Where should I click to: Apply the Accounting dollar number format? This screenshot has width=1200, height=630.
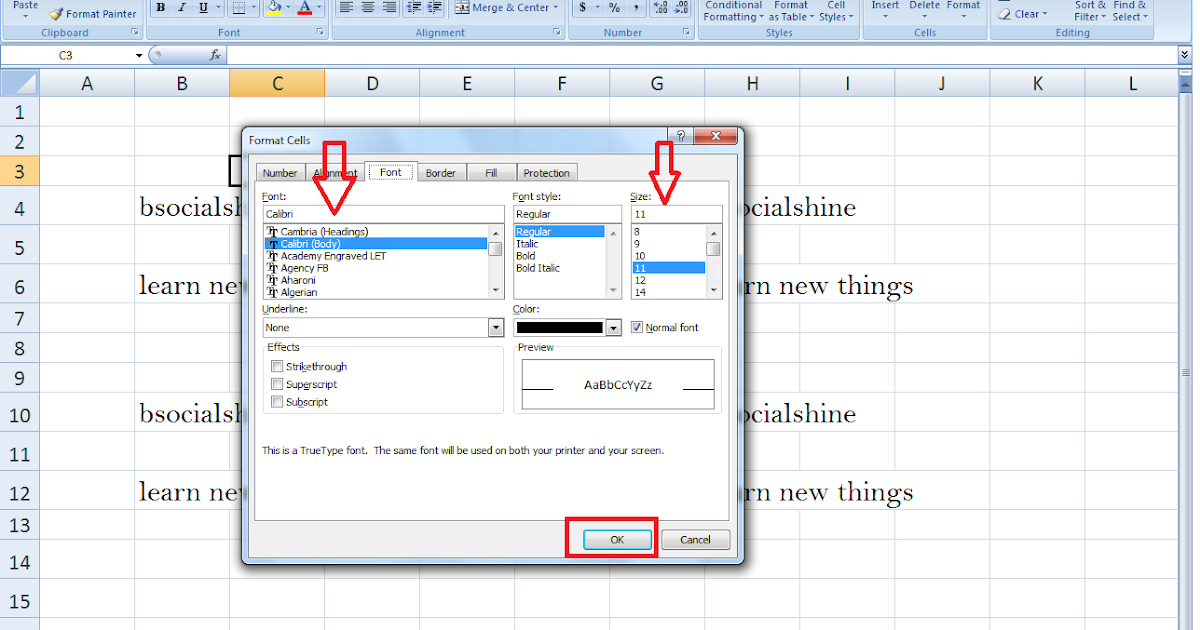click(x=583, y=8)
